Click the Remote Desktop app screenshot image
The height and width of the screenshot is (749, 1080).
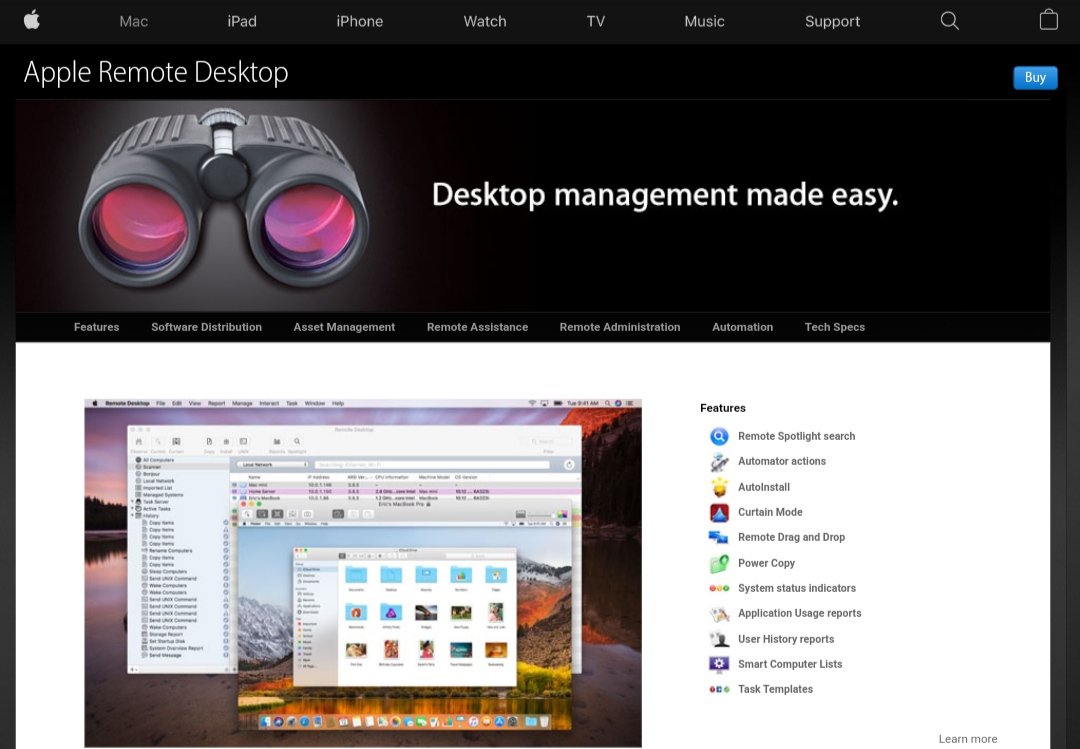(363, 573)
